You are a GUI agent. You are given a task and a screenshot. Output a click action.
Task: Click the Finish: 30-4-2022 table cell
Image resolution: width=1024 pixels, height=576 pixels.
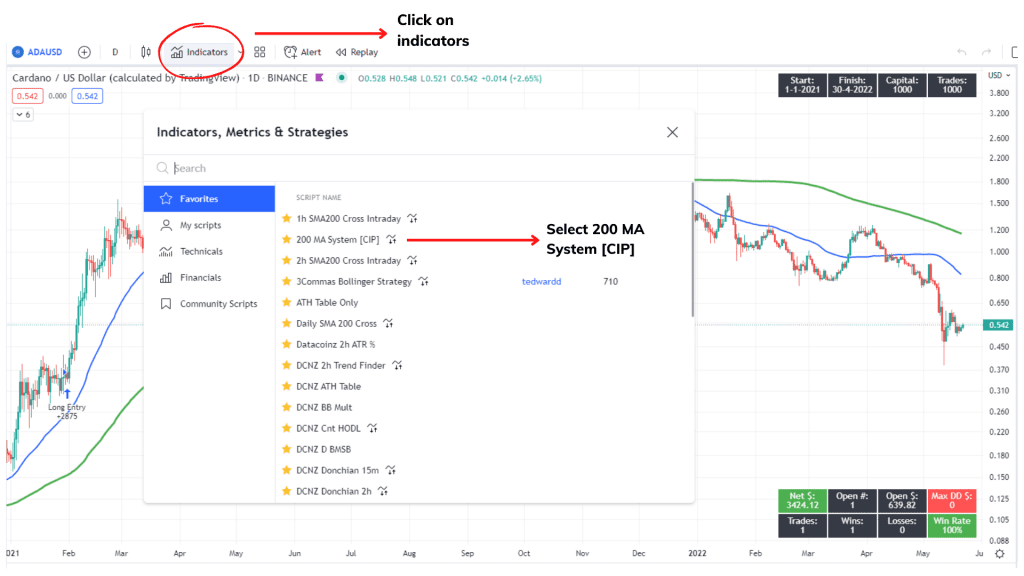click(x=852, y=85)
